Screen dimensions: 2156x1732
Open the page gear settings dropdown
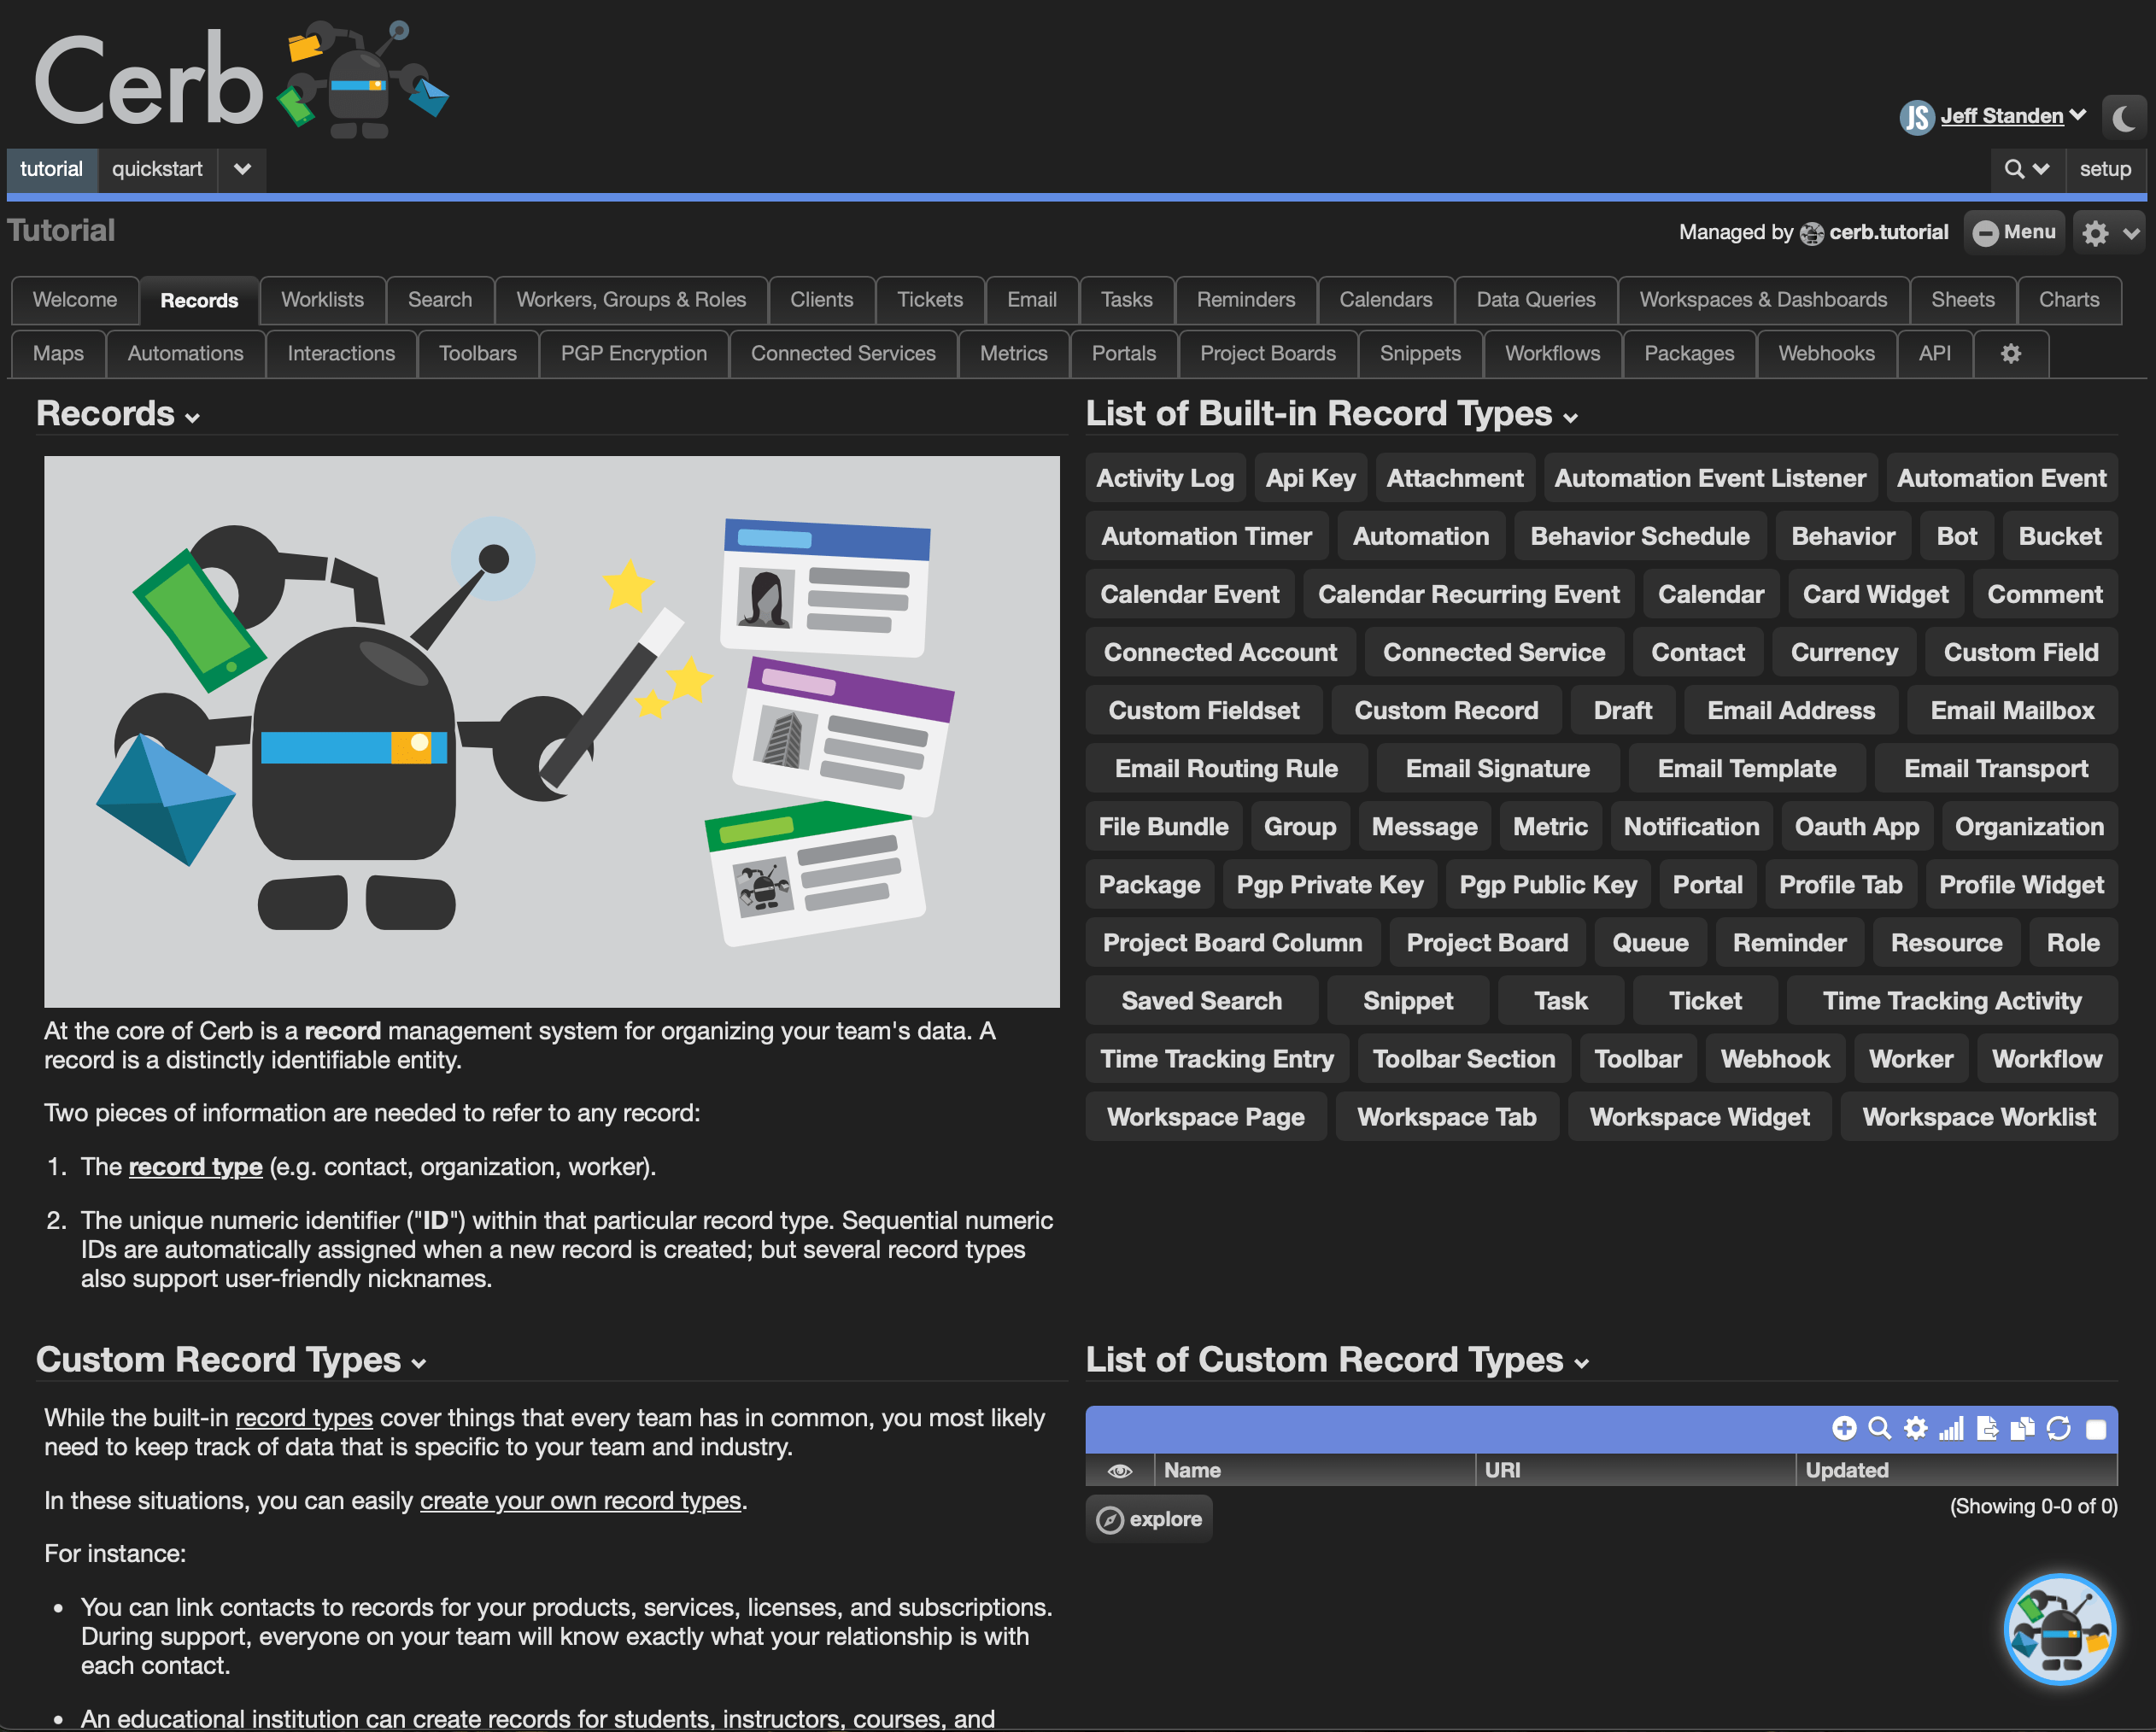(x=2110, y=233)
